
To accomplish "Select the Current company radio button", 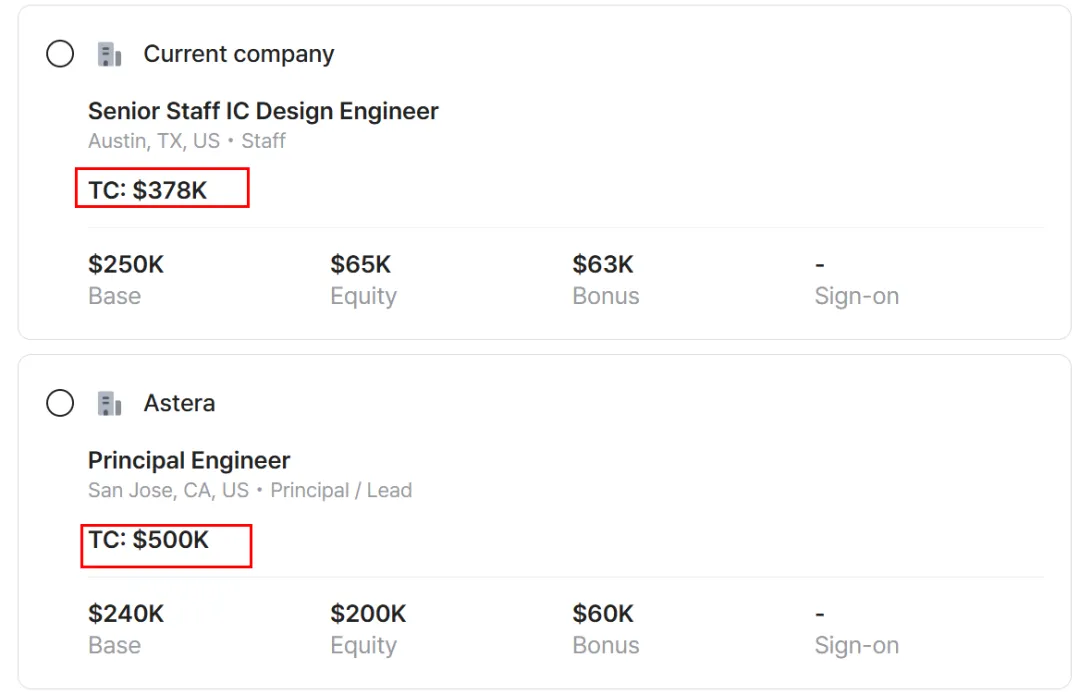I will tap(60, 54).
